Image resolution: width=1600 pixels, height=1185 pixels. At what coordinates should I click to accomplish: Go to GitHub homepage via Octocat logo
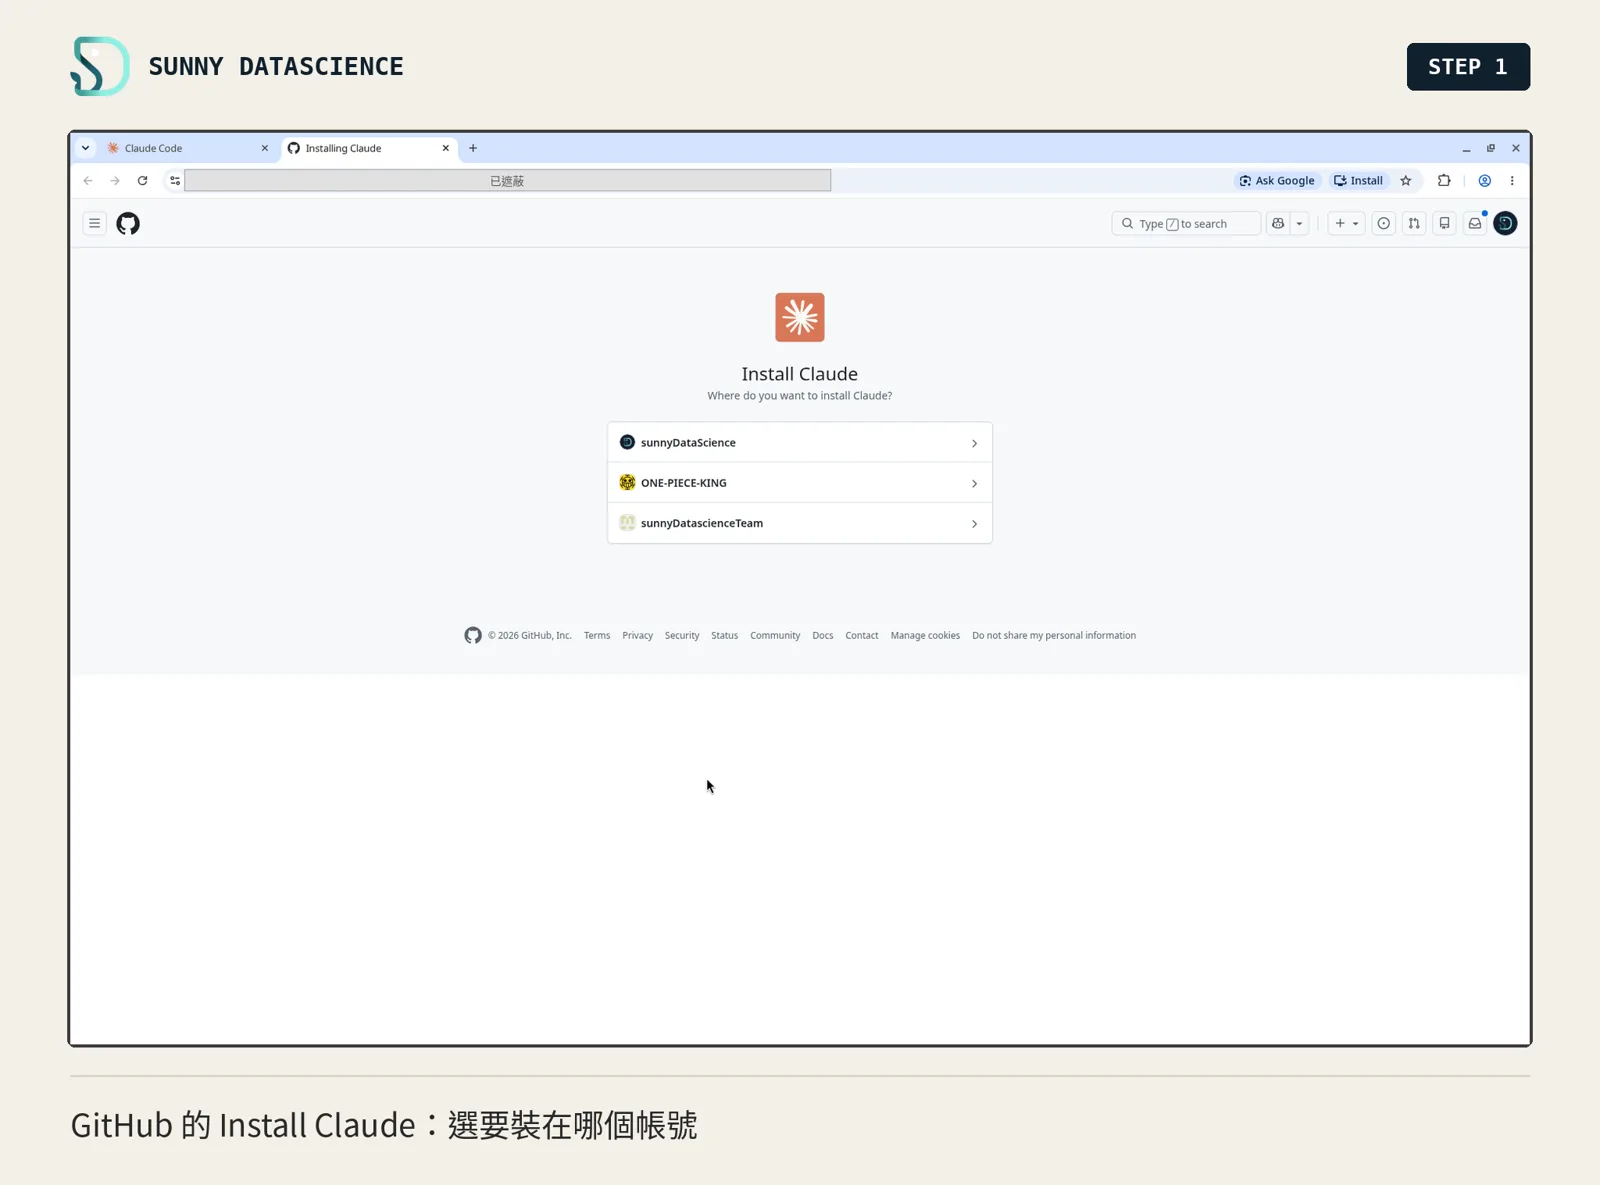pos(128,223)
